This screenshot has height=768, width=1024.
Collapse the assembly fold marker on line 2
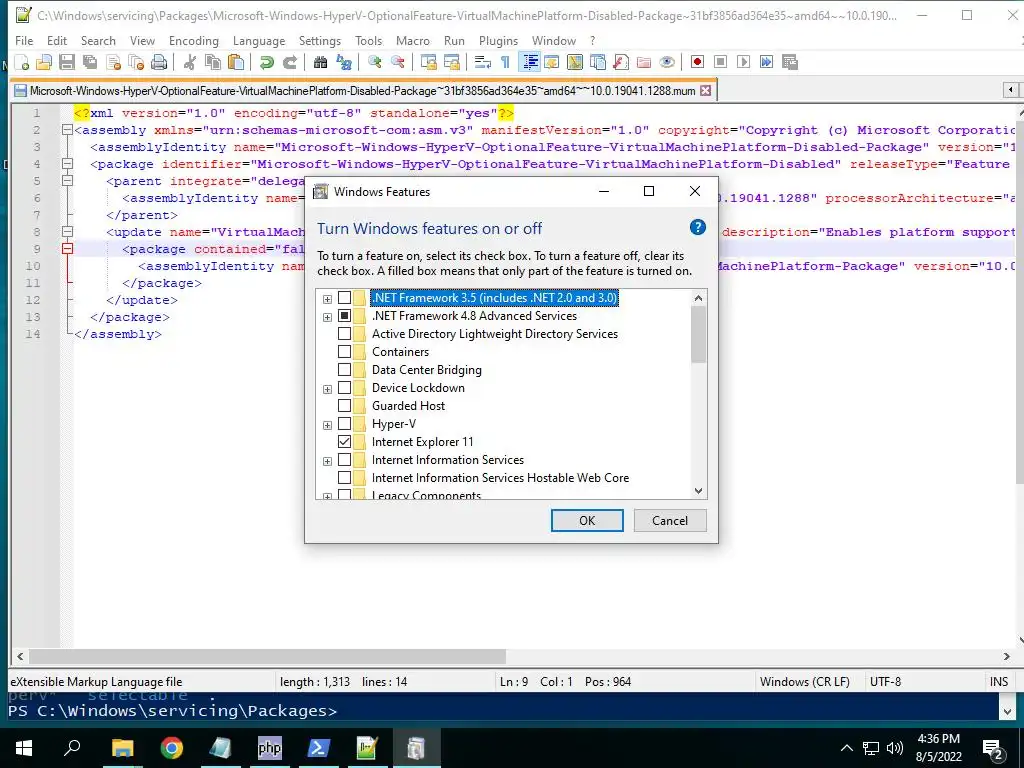click(x=67, y=130)
